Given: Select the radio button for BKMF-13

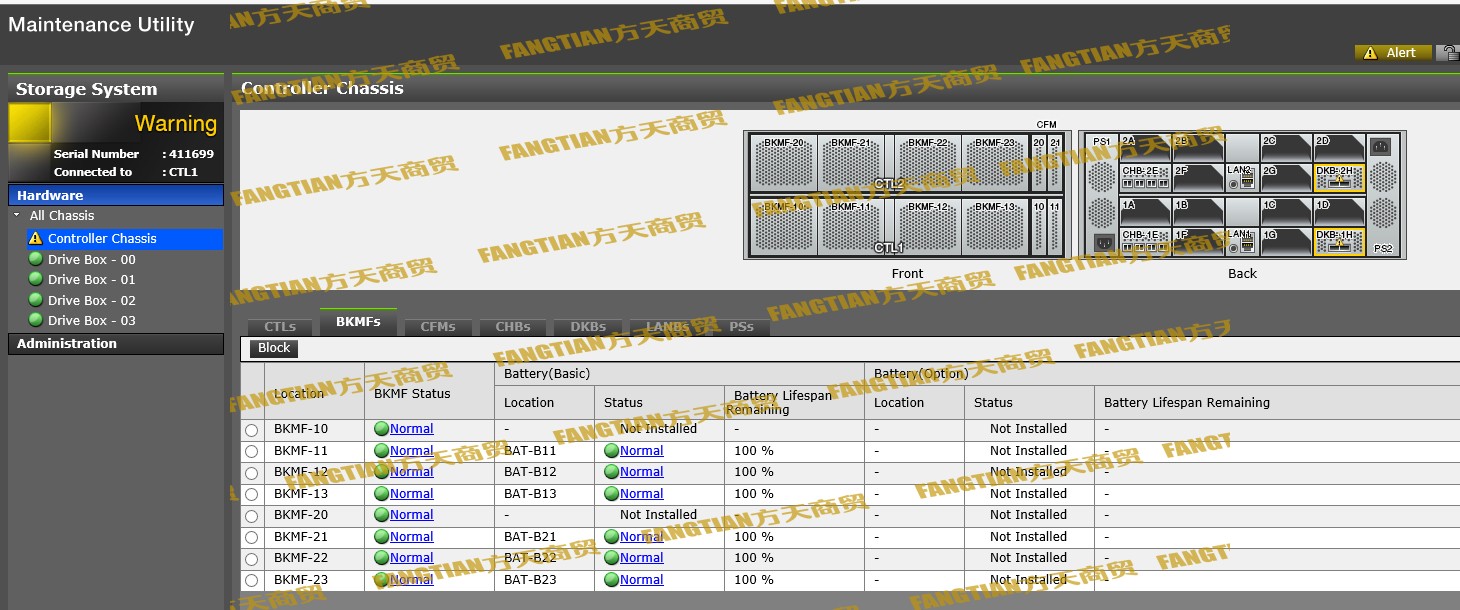Looking at the screenshot, I should pyautogui.click(x=252, y=493).
